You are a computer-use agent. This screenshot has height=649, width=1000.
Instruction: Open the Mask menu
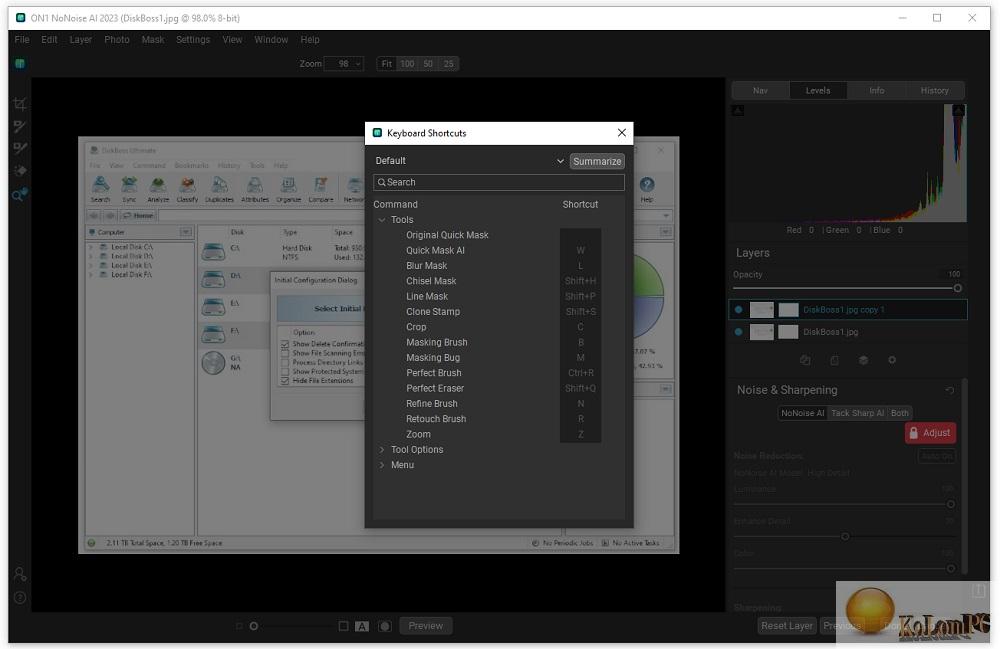[153, 40]
